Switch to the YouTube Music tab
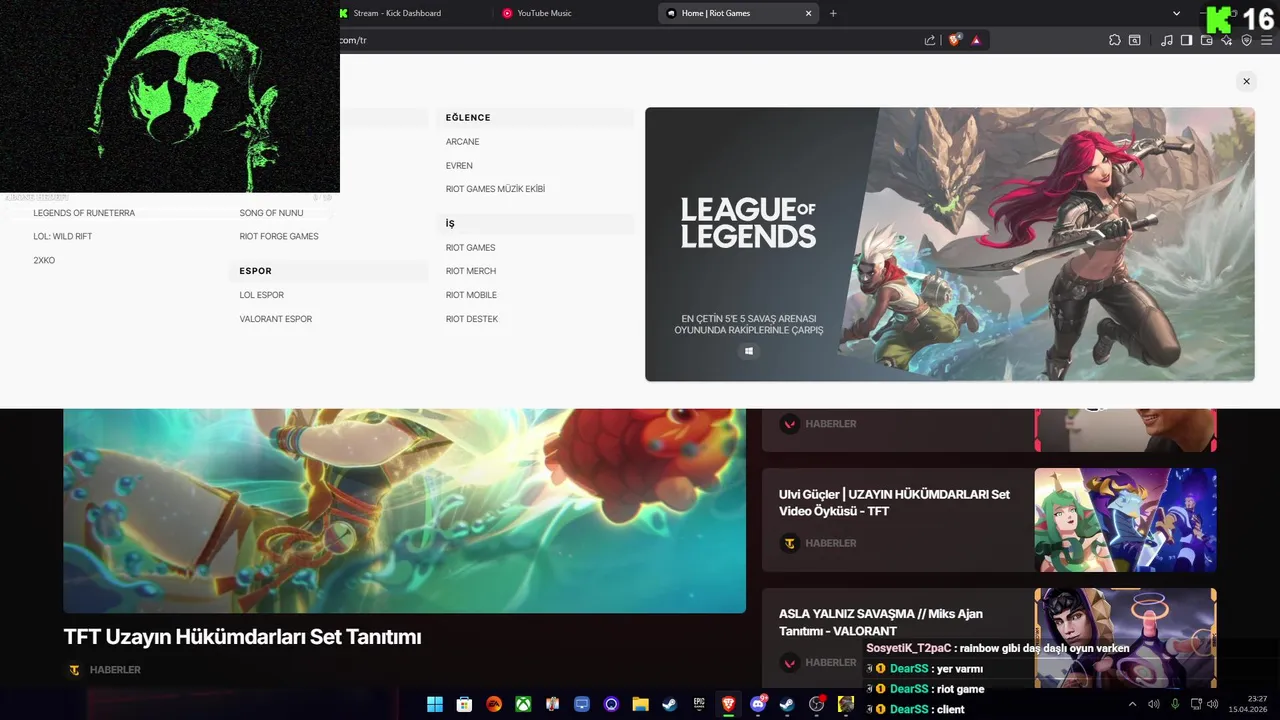Image resolution: width=1280 pixels, height=720 pixels. (x=544, y=13)
